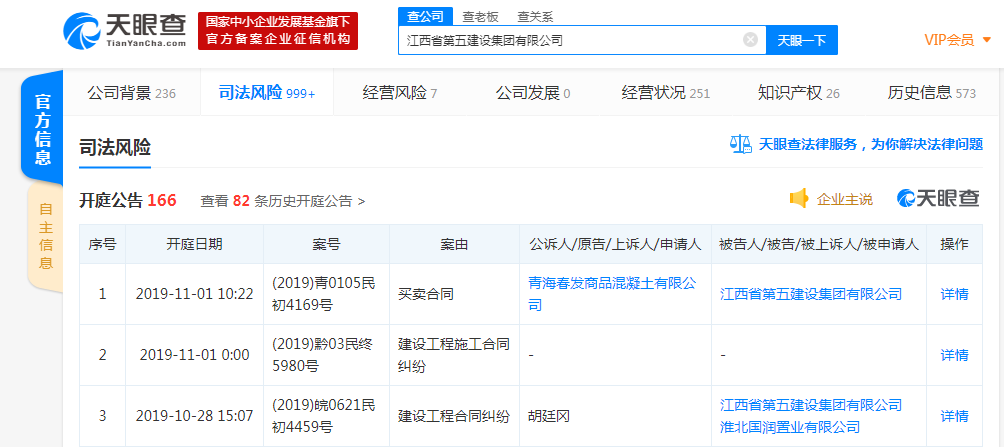Open the 历史信息 tab
This screenshot has height=447, width=1004.
932,93
